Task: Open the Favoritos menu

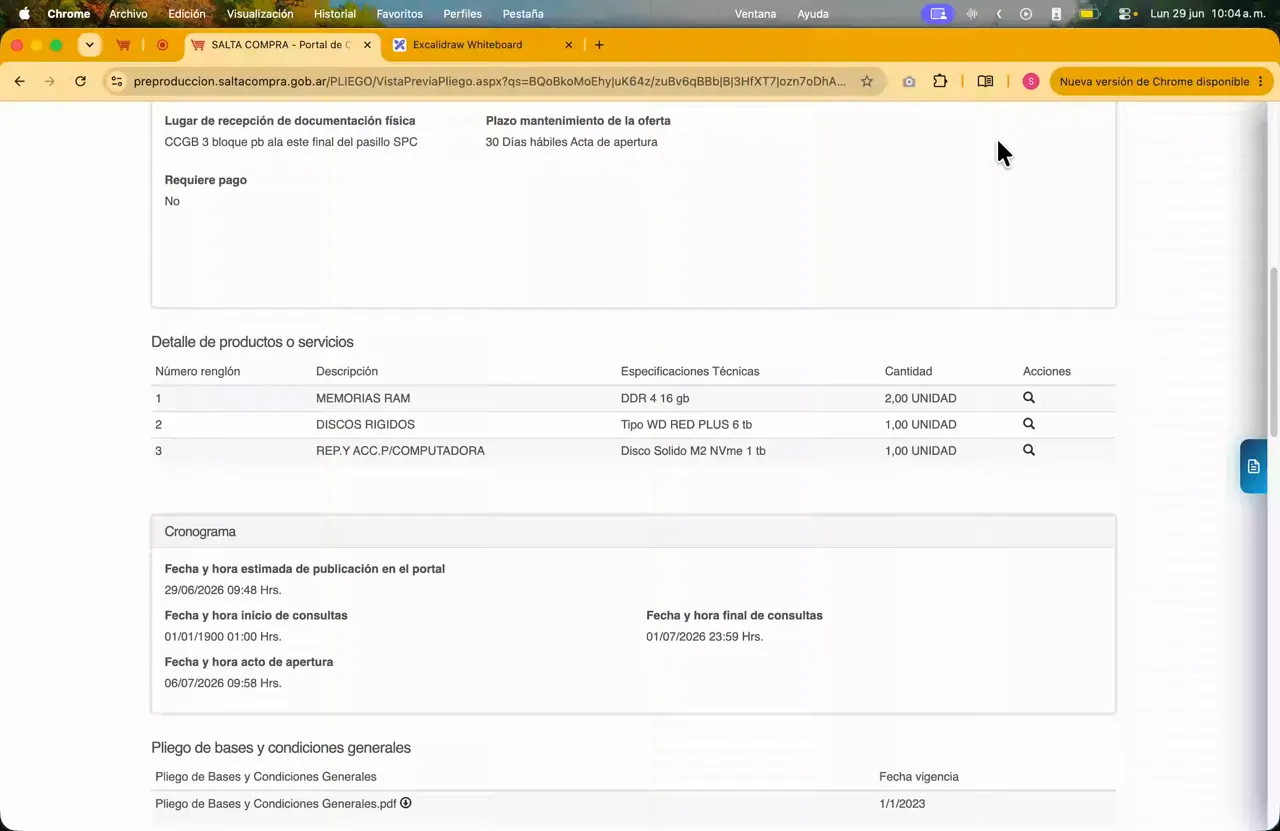Action: point(400,14)
